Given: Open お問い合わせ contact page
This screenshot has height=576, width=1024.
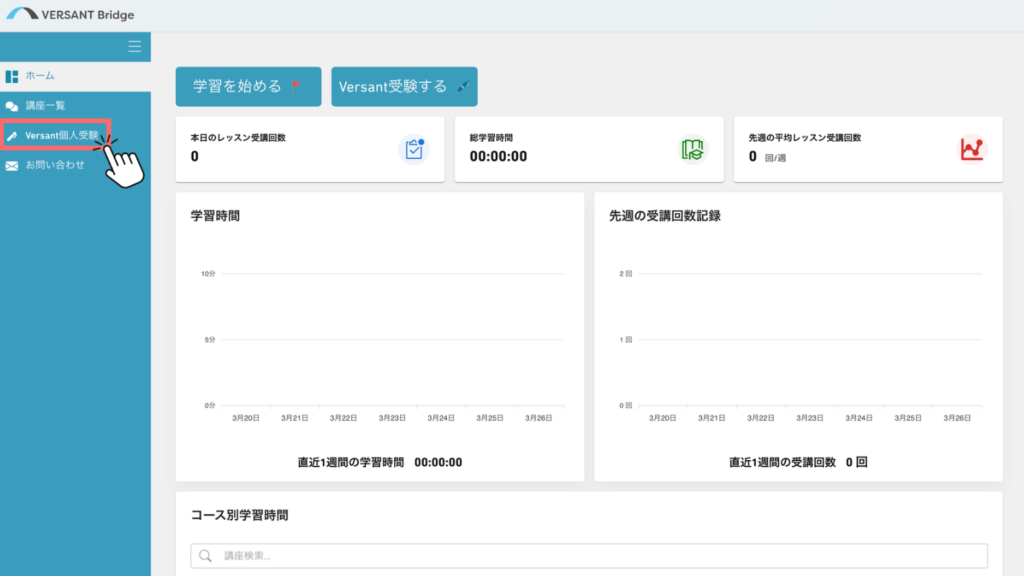Looking at the screenshot, I should tap(55, 165).
